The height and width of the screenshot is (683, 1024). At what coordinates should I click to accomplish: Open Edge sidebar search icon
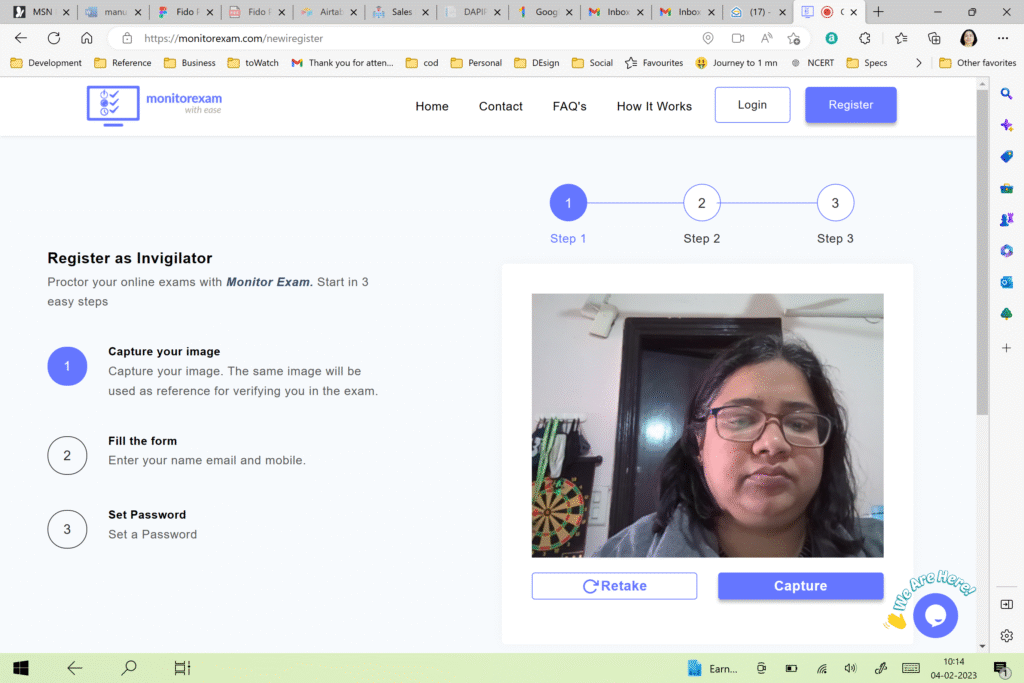[x=1006, y=93]
